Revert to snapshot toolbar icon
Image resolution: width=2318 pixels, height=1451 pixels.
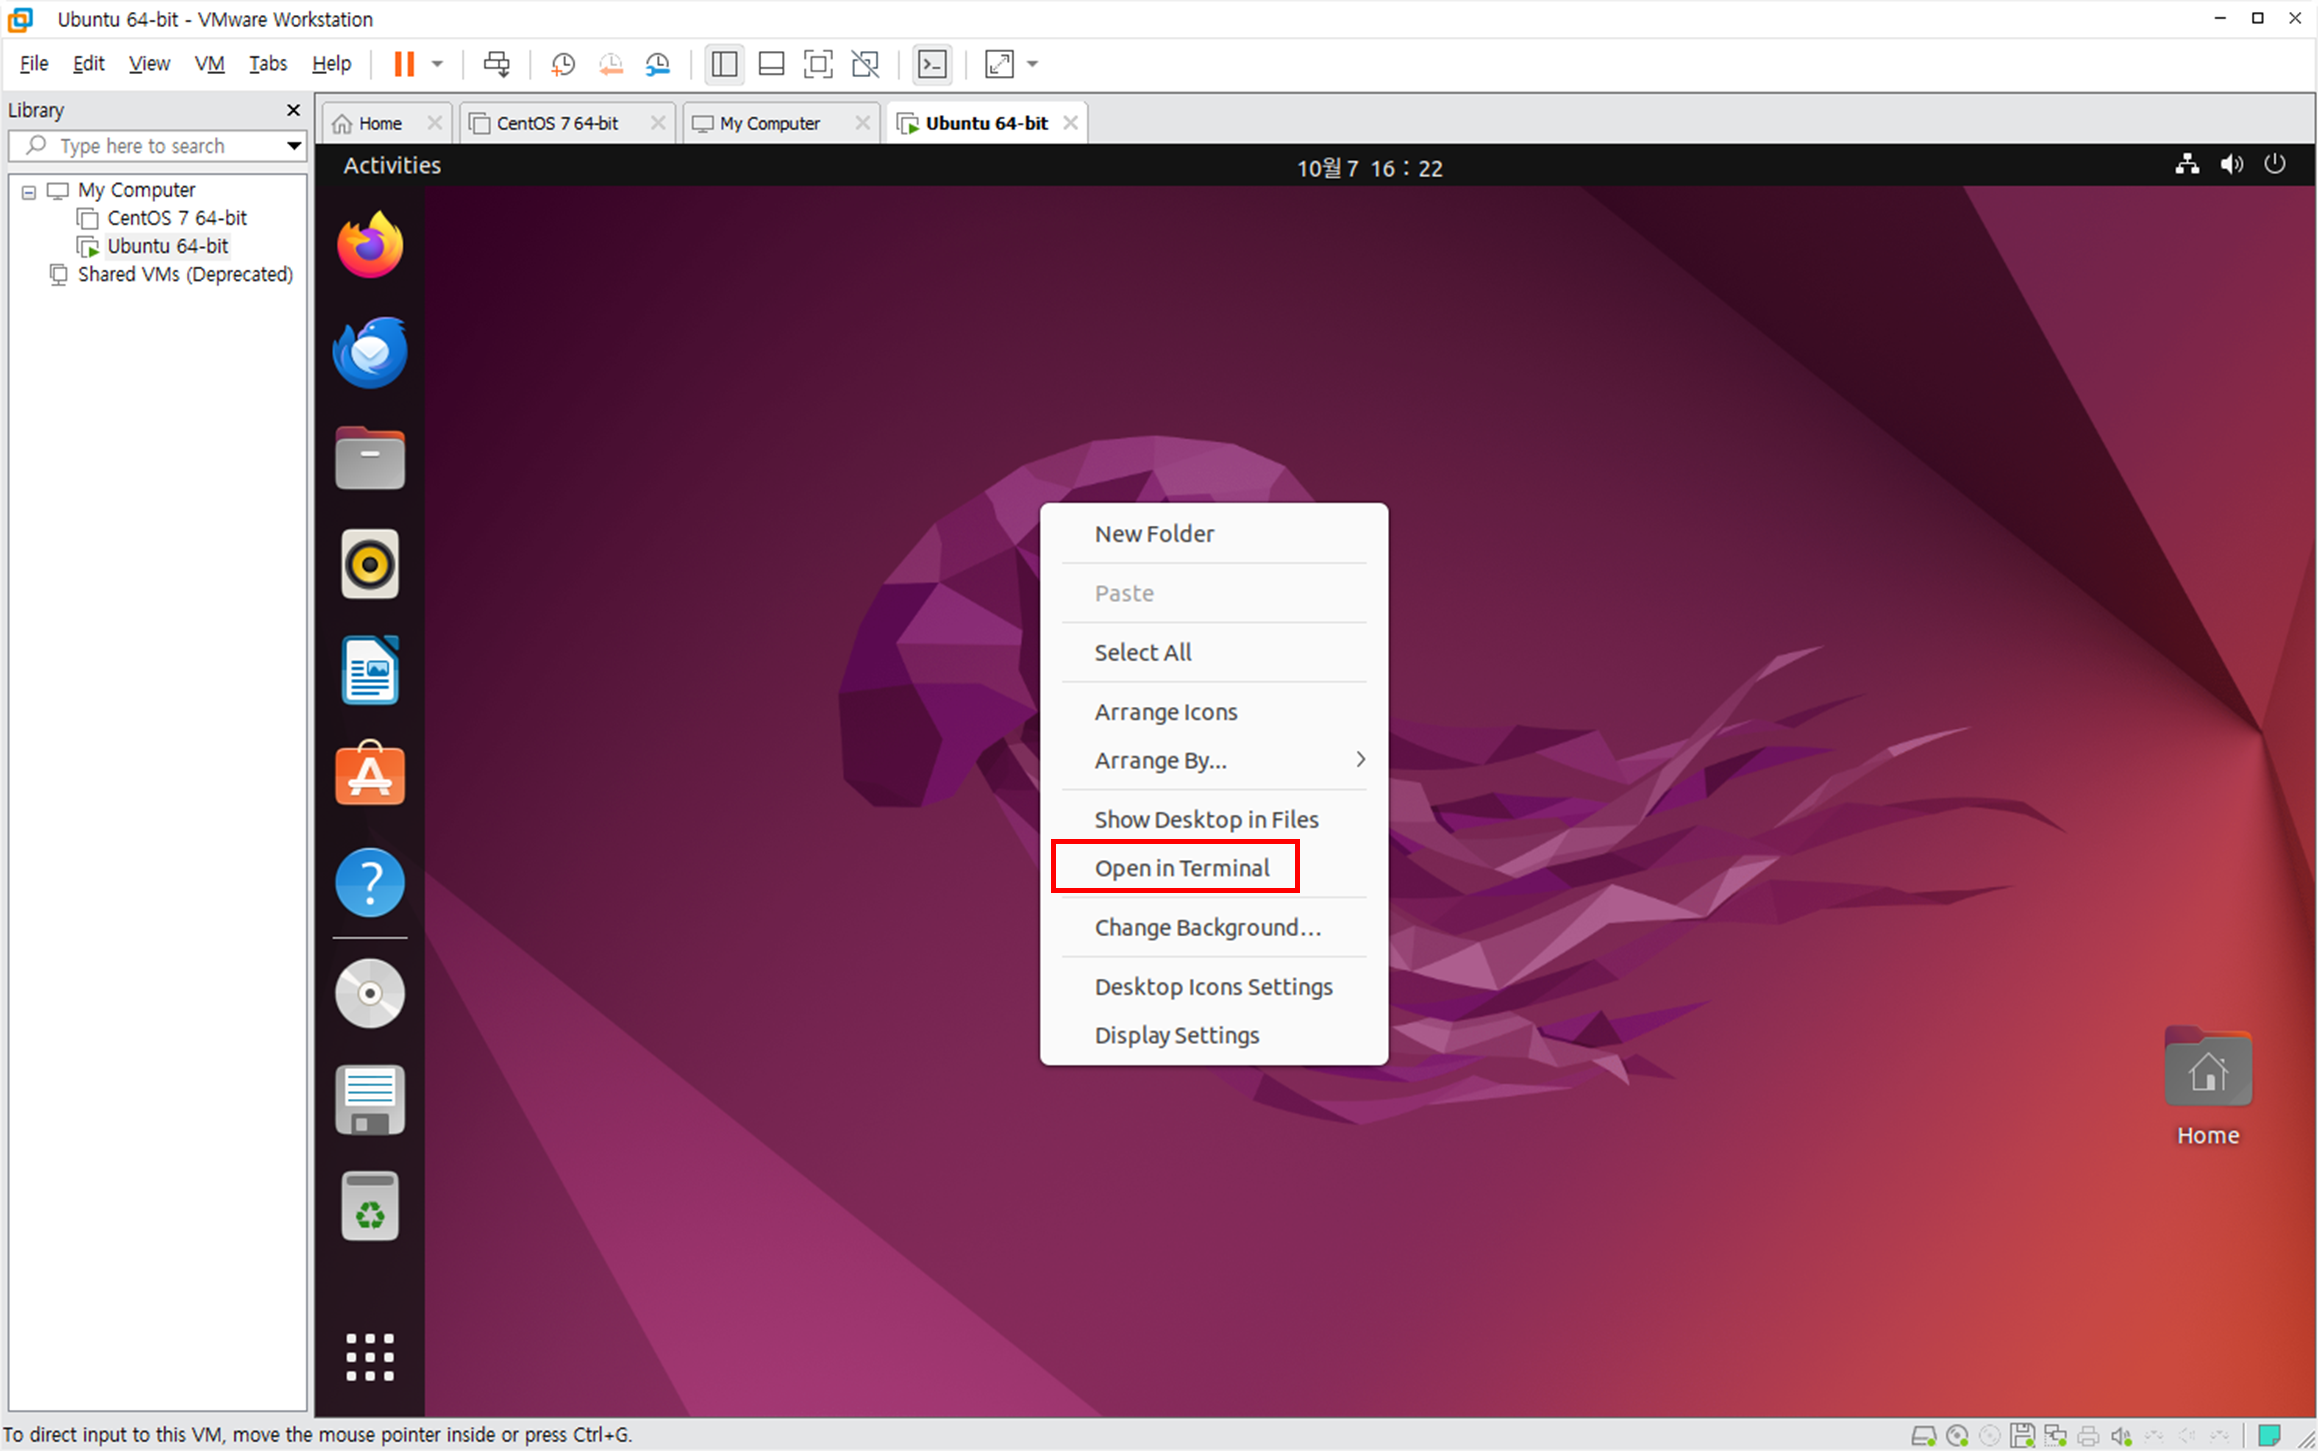tap(610, 64)
